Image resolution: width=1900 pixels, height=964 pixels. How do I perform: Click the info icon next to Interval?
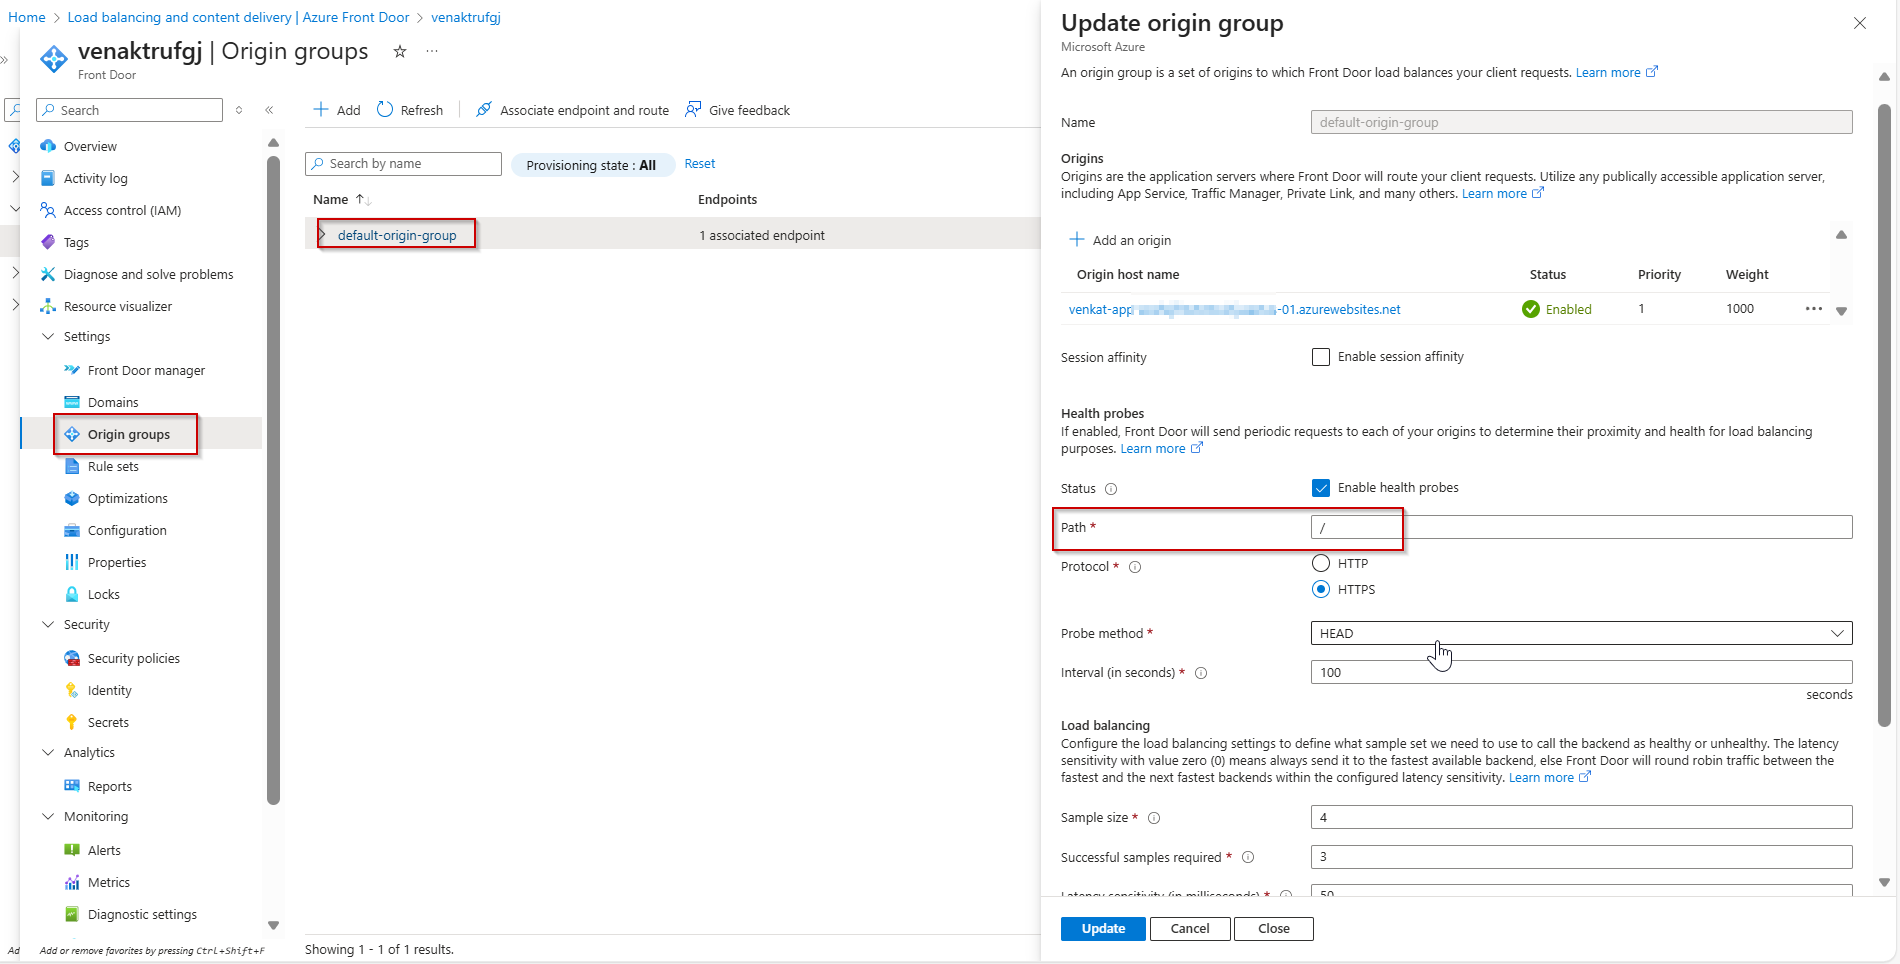tap(1201, 673)
